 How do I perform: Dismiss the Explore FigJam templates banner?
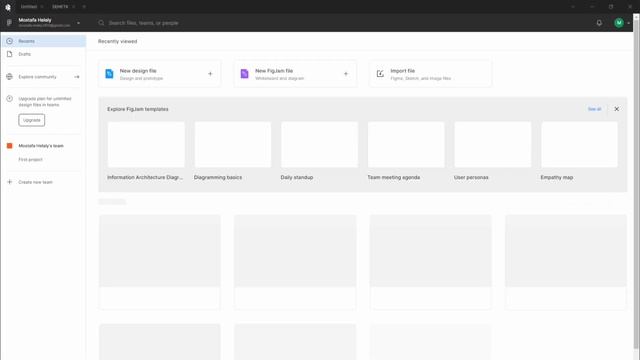click(x=616, y=109)
